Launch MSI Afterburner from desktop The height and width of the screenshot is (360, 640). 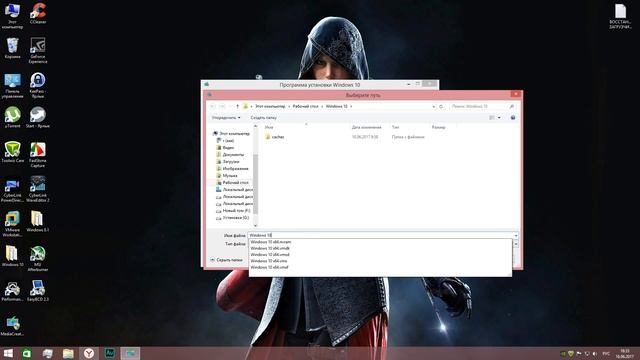pos(38,259)
